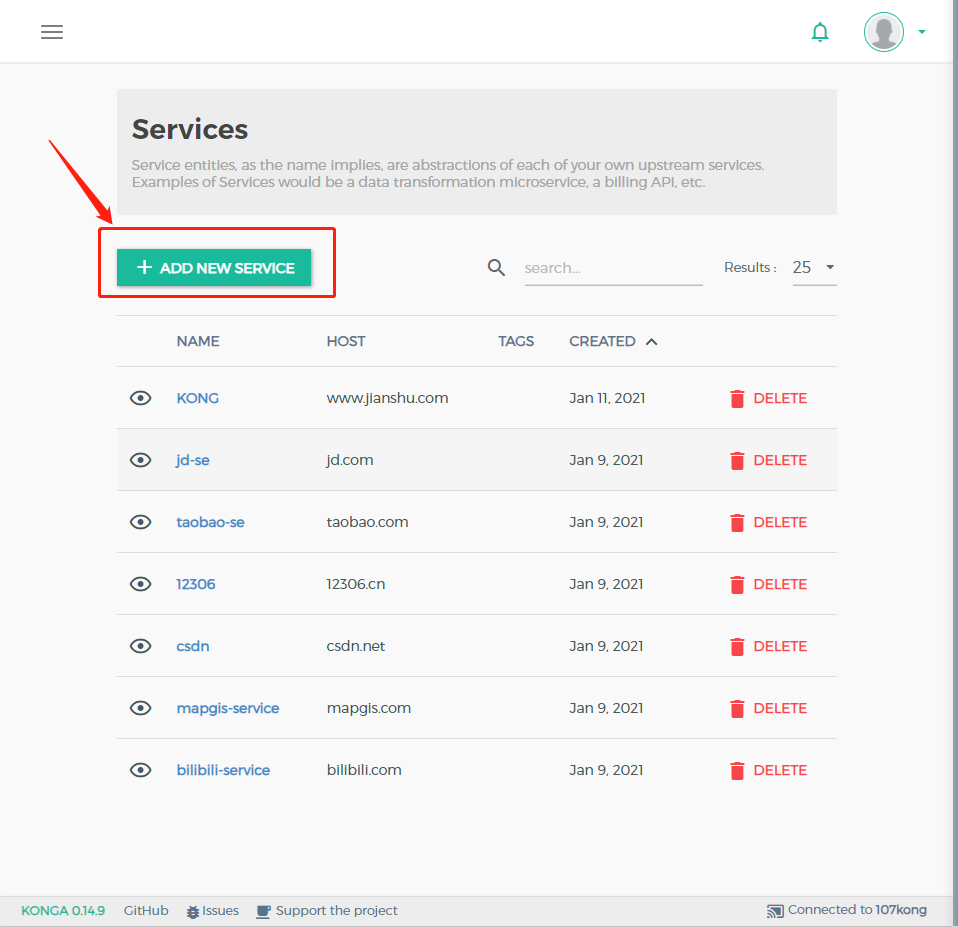Viewport: 958px width, 927px height.
Task: Click the eye icon beside csdn service
Action: 140,645
